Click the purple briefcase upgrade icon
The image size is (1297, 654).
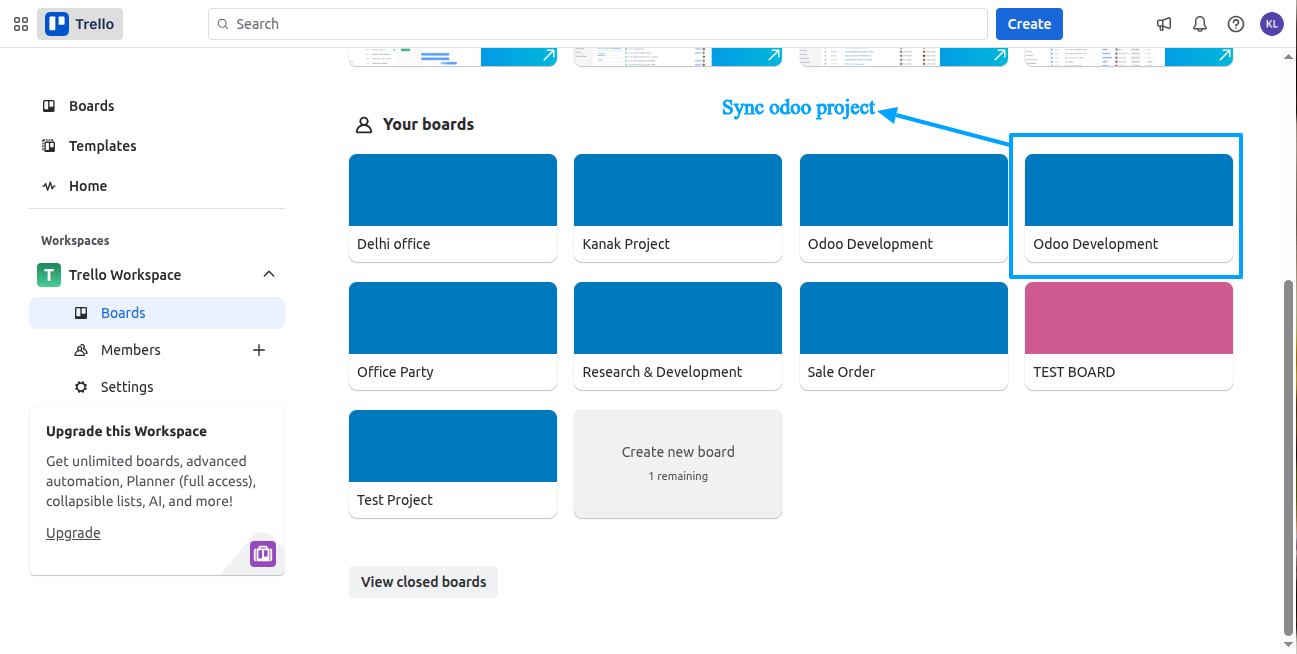[263, 553]
